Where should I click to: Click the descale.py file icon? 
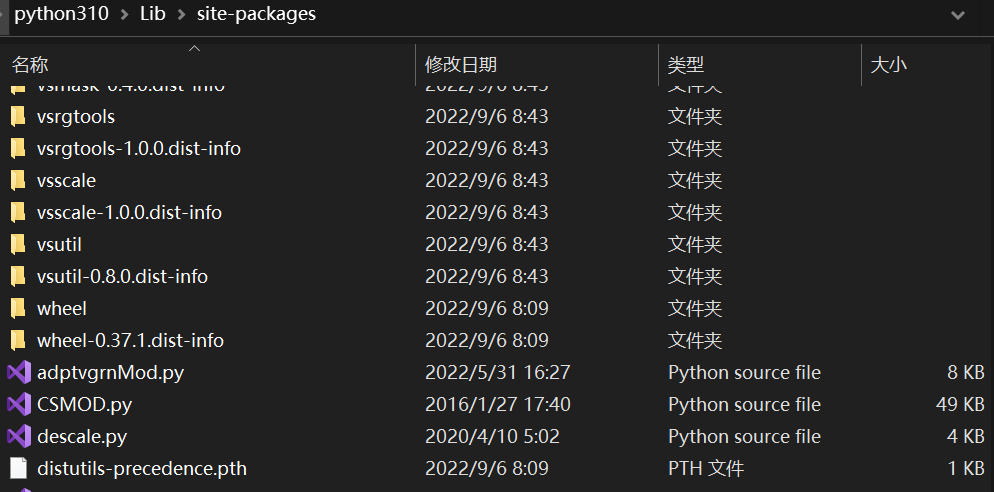[x=18, y=437]
